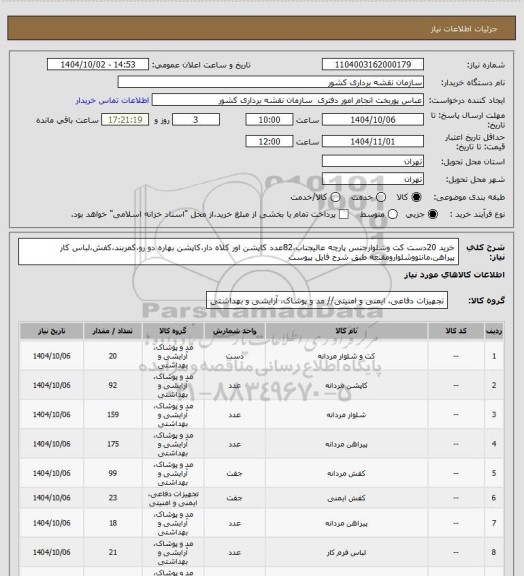
Task: Click the requester field عباس پوربخت
Action: point(288,100)
